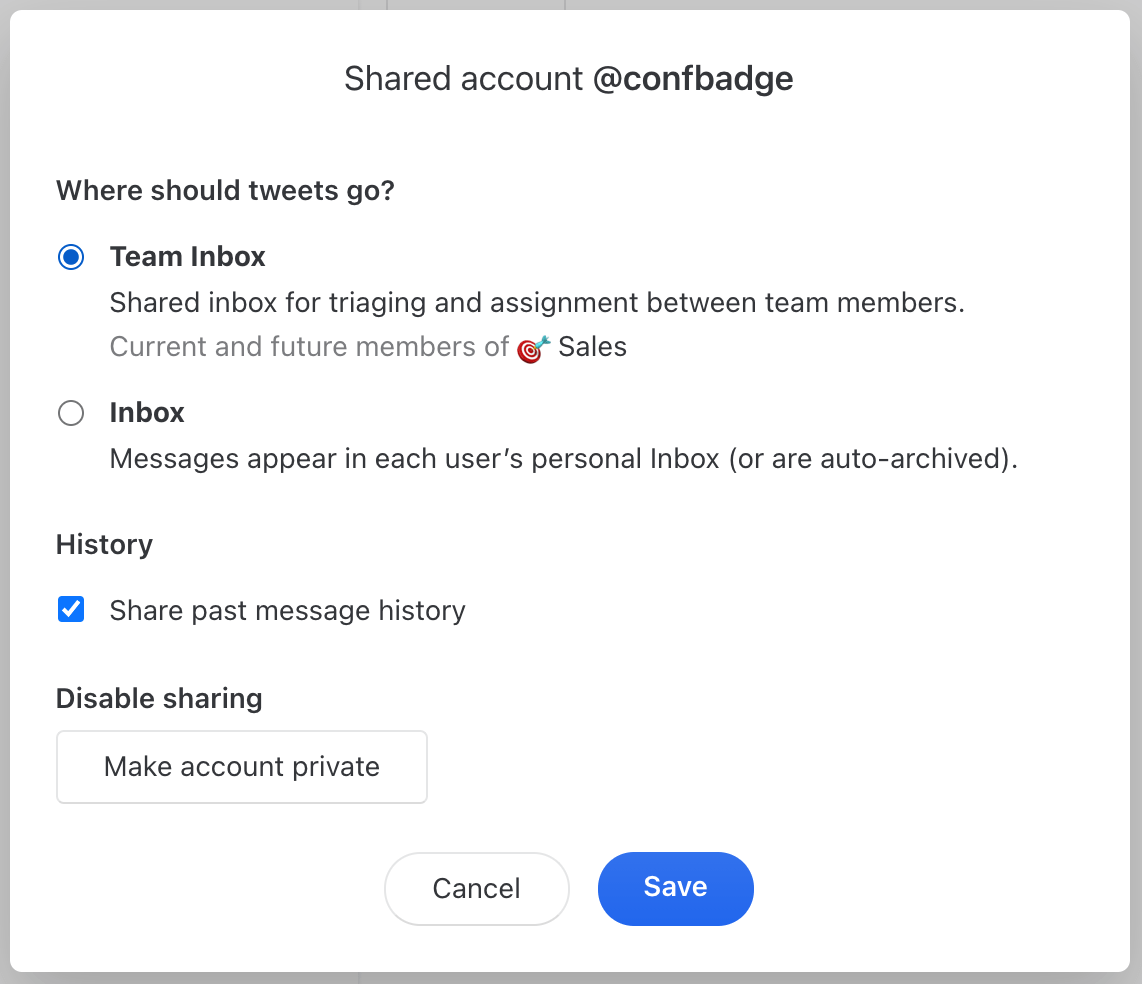Click the Make account private button

click(x=242, y=767)
